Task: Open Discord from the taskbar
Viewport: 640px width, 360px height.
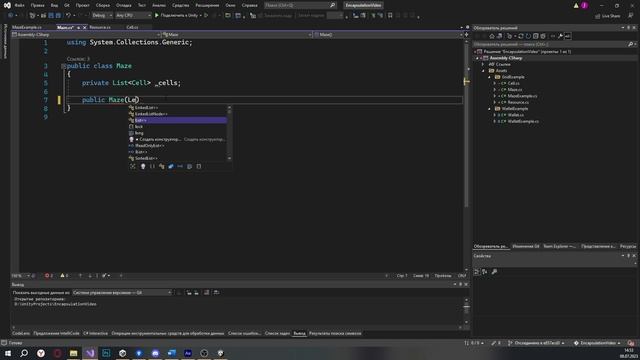Action: [x=155, y=353]
